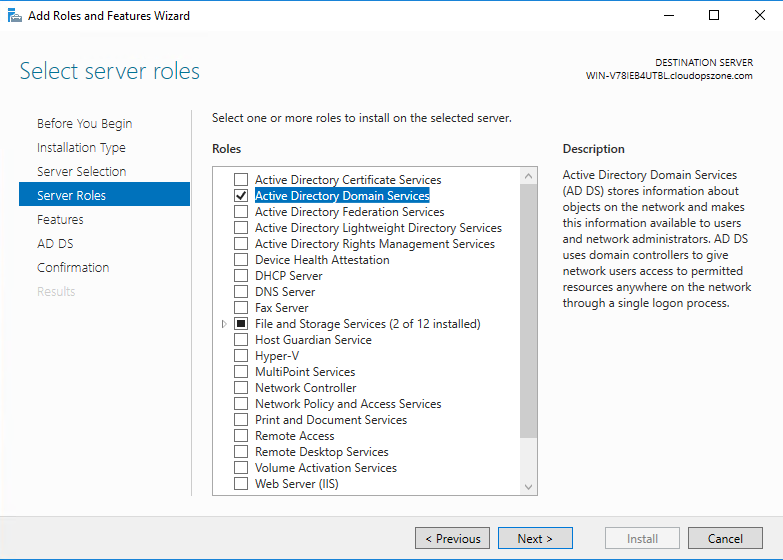Close the Add Roles and Features Wizard
The image size is (783, 560).
coord(760,15)
